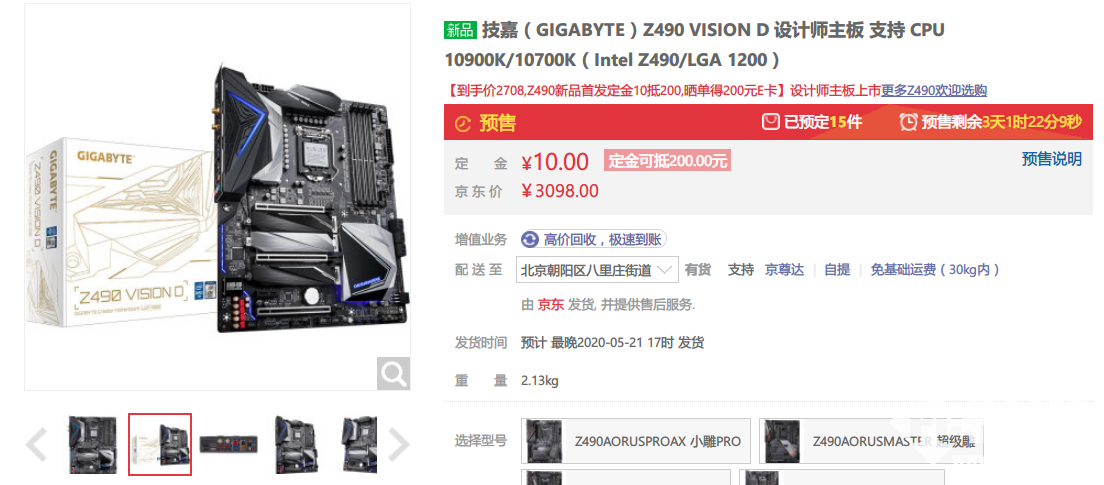This screenshot has width=1104, height=485.
Task: Click the magnifier zoom icon on product image
Action: pos(393,373)
